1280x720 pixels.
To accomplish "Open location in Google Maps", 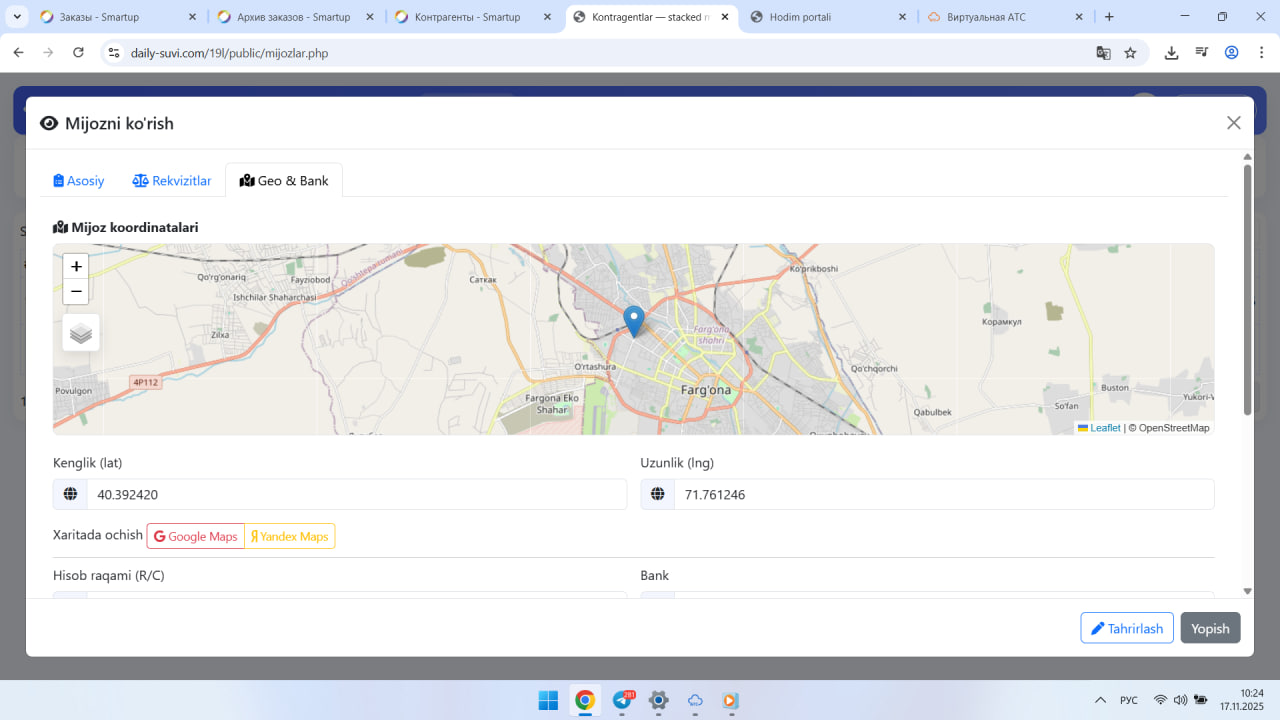I will (x=196, y=536).
